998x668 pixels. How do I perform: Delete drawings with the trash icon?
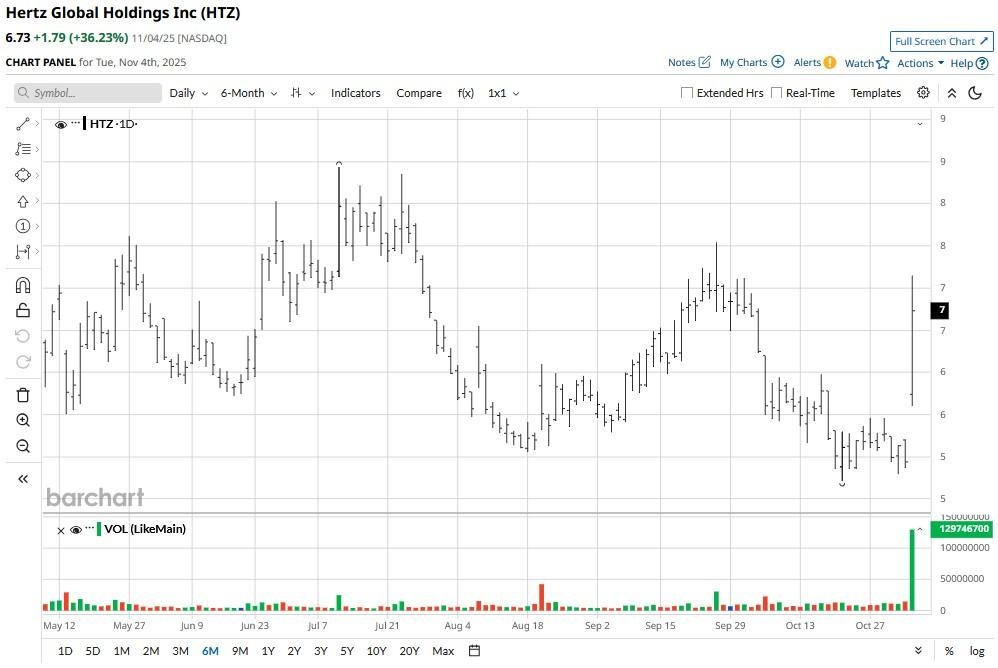23,395
